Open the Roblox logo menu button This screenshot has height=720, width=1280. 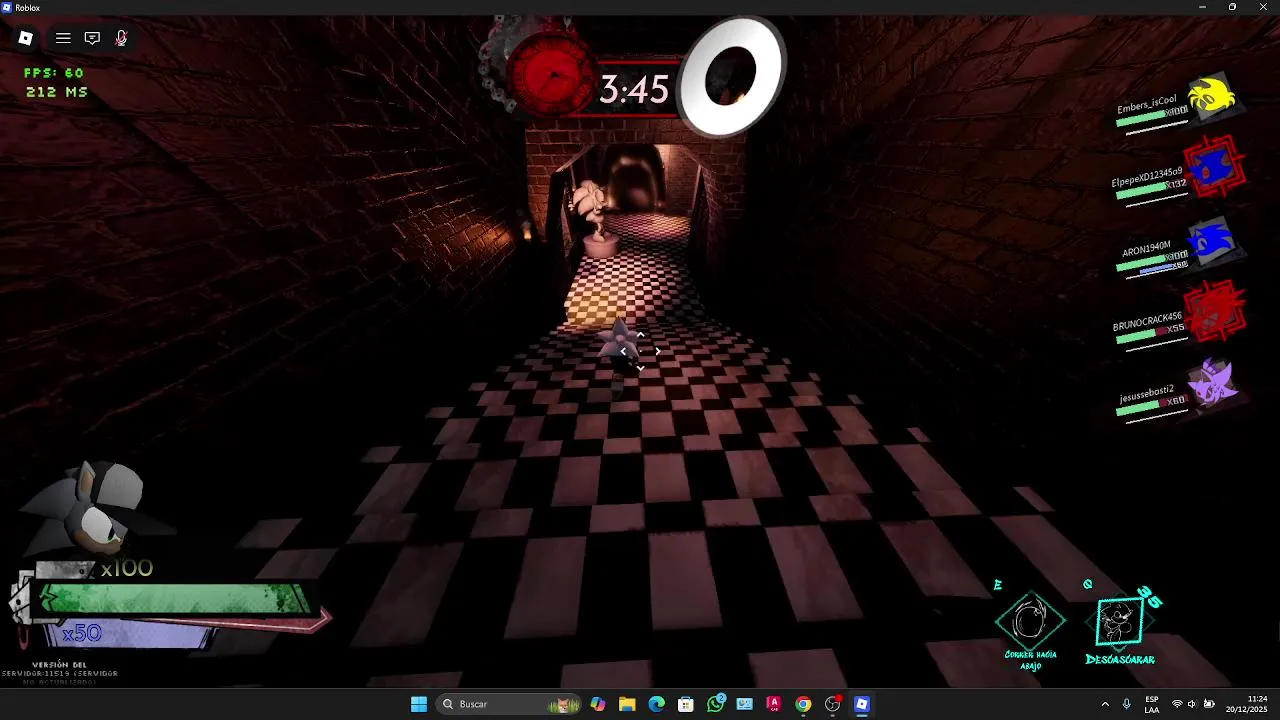coord(26,38)
